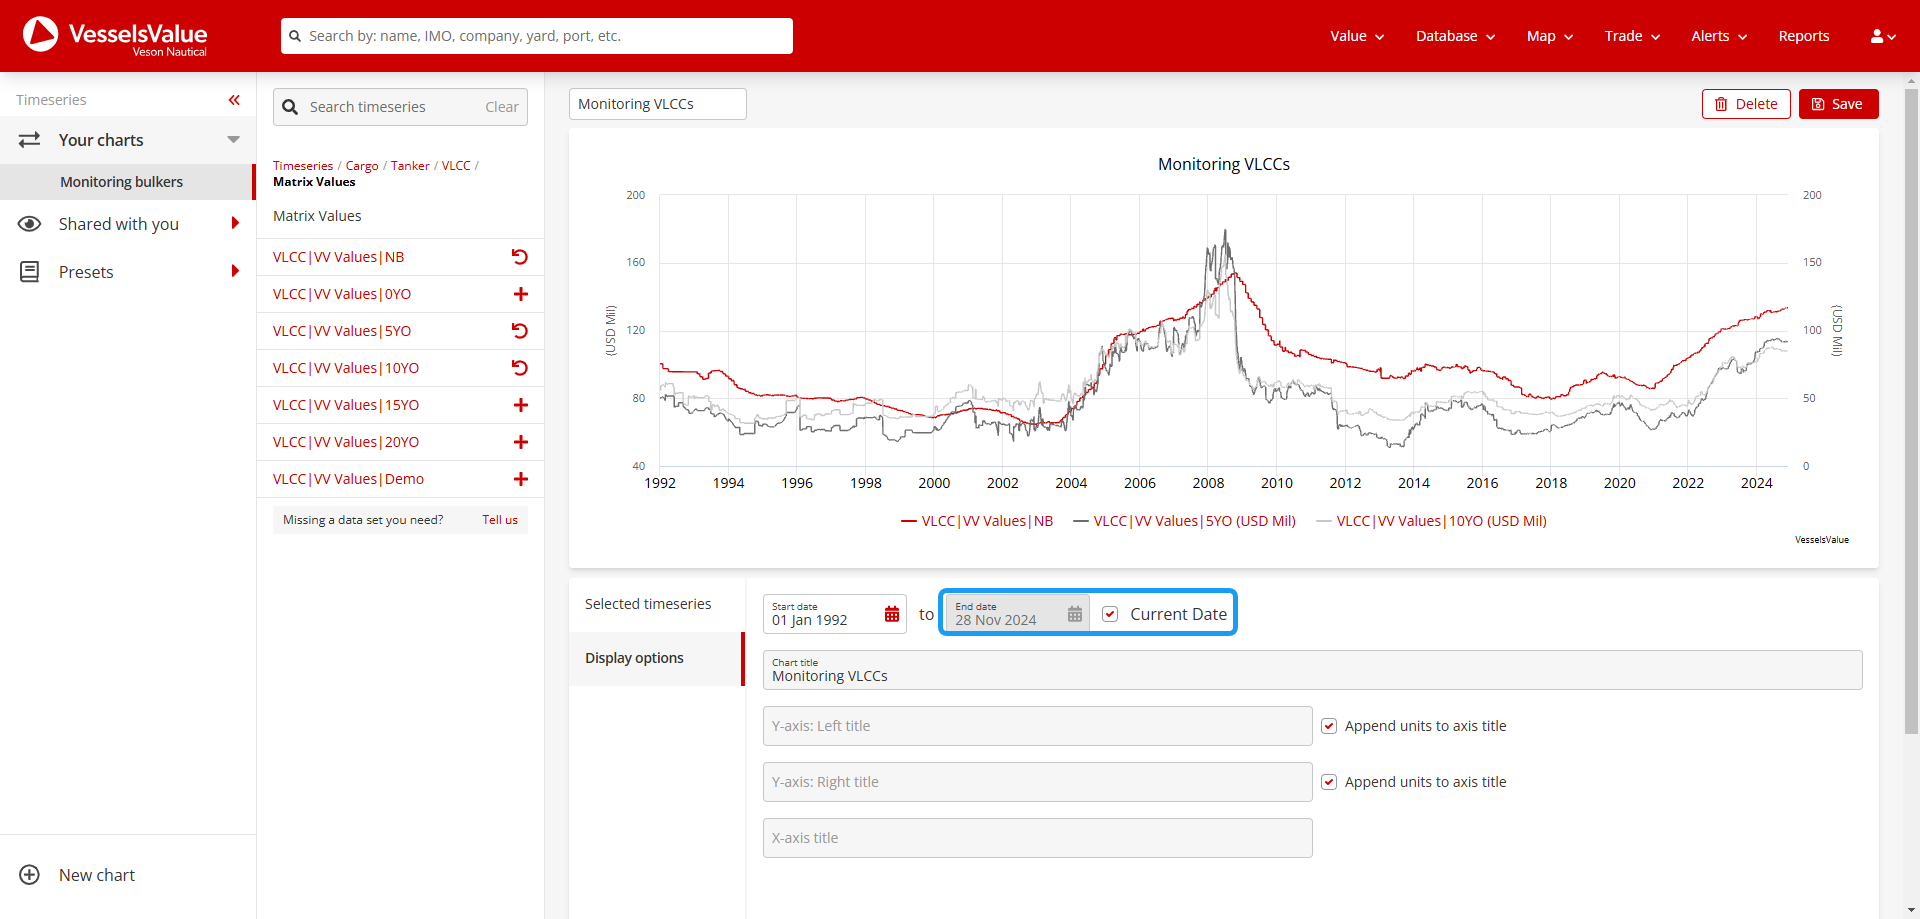Open the start date calendar picker
Screen dimensions: 1920x919
coord(892,614)
